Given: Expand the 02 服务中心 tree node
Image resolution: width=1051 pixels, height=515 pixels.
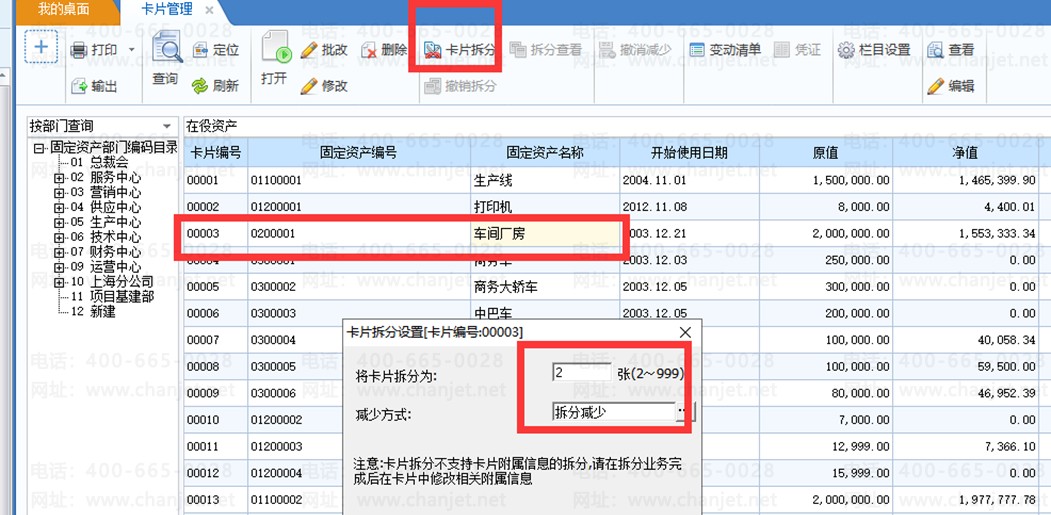Looking at the screenshot, I should (59, 178).
